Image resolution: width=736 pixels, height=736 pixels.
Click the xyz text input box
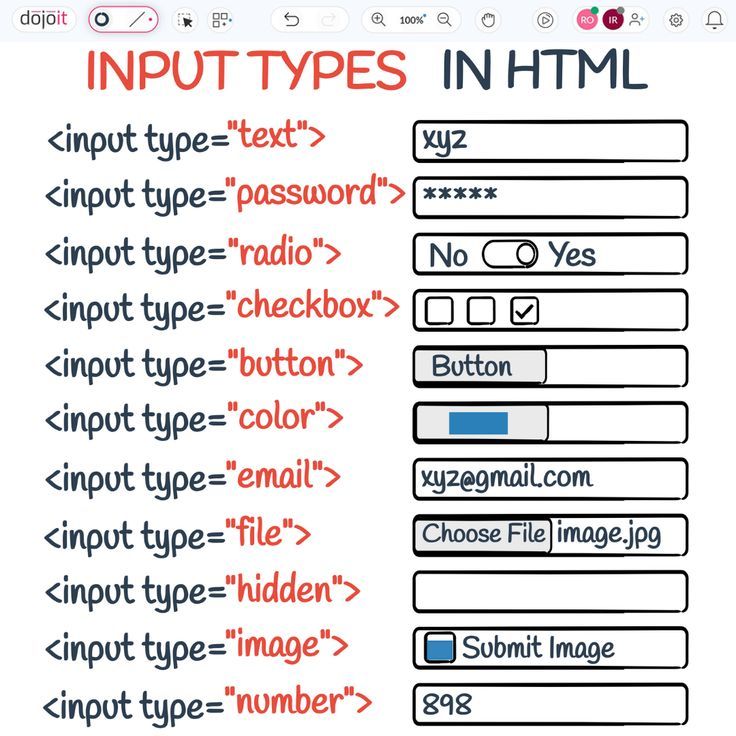pyautogui.click(x=550, y=141)
